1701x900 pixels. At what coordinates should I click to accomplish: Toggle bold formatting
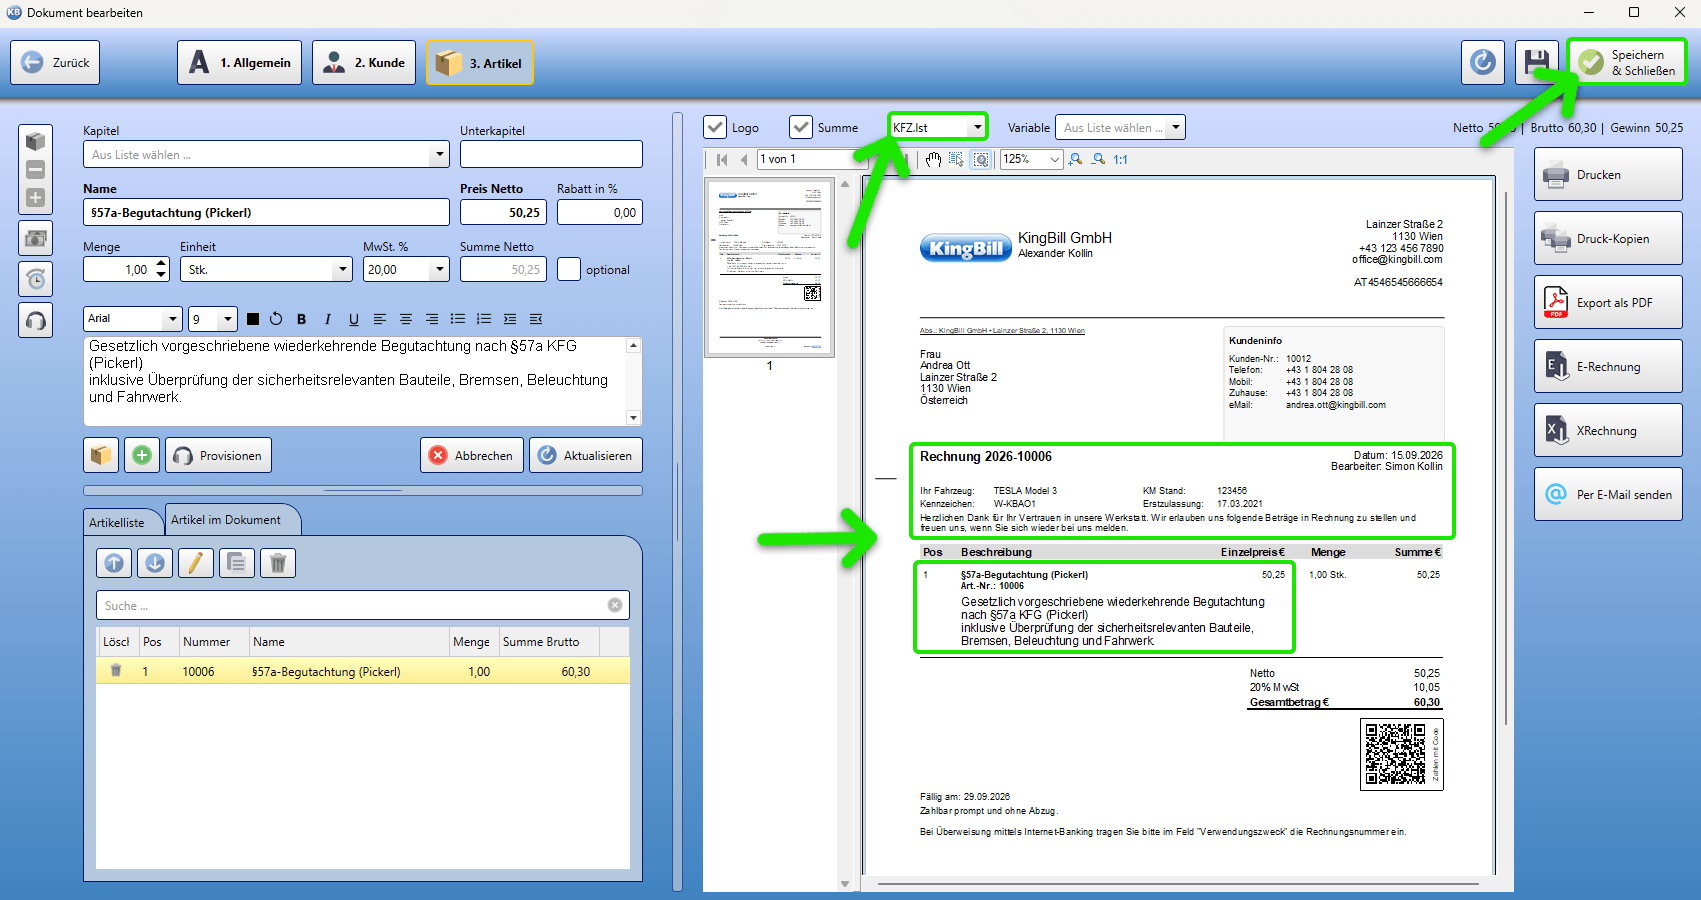coord(301,319)
